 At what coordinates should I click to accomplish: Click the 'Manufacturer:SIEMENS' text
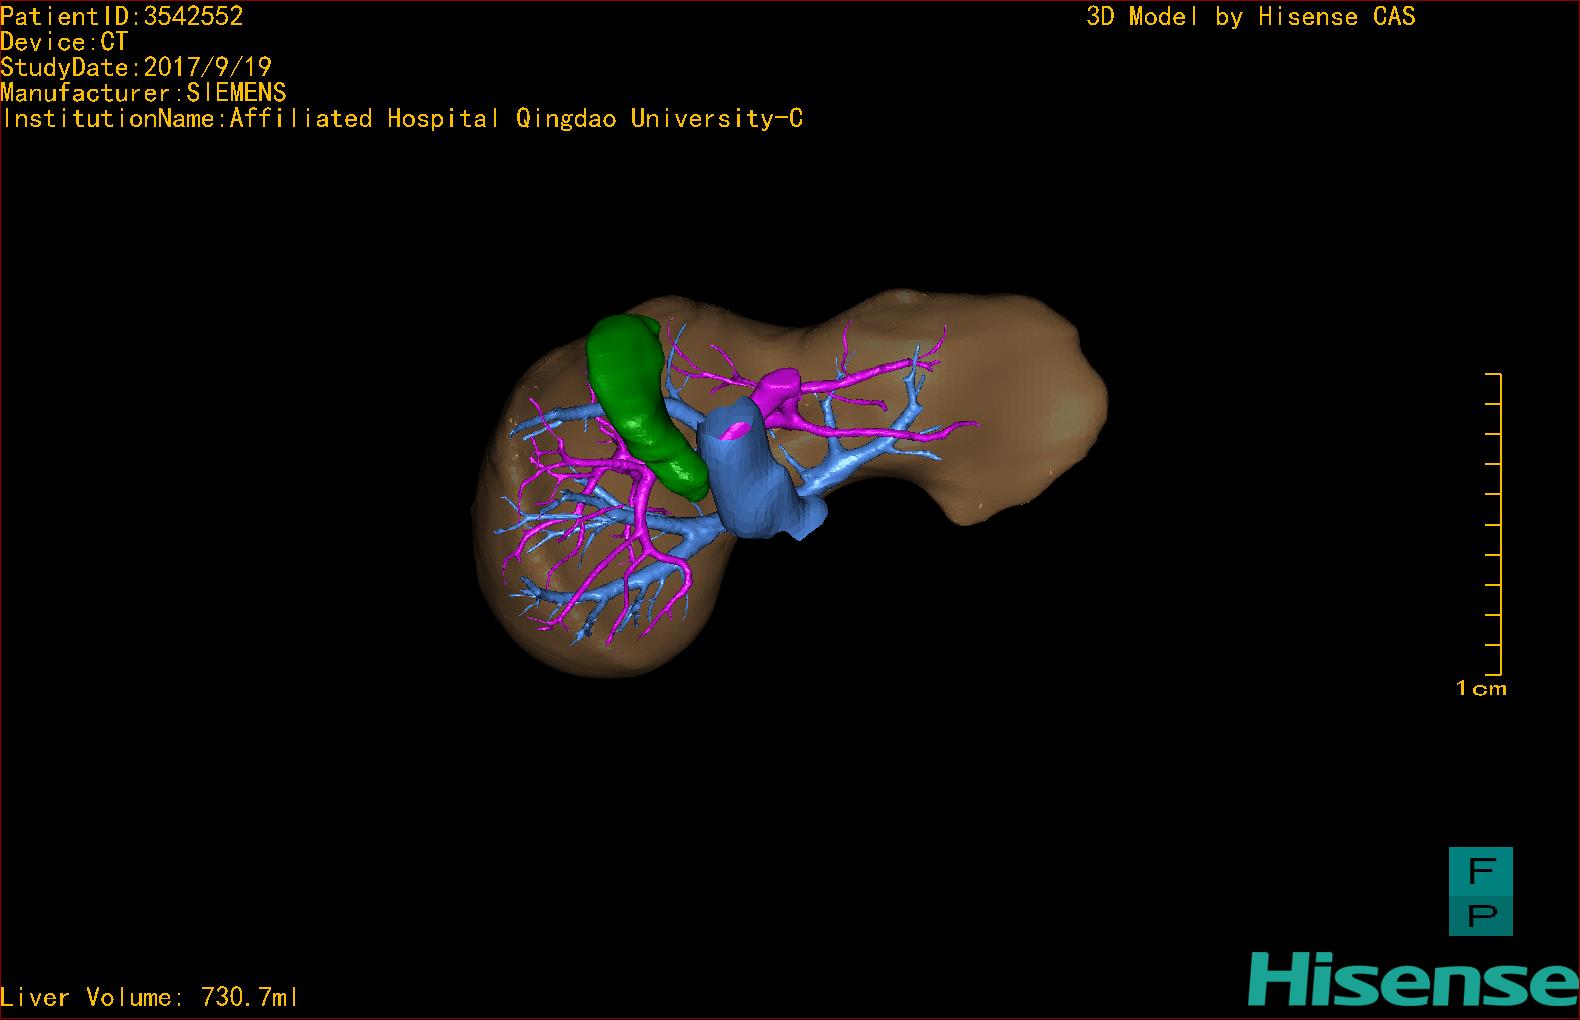[x=143, y=93]
